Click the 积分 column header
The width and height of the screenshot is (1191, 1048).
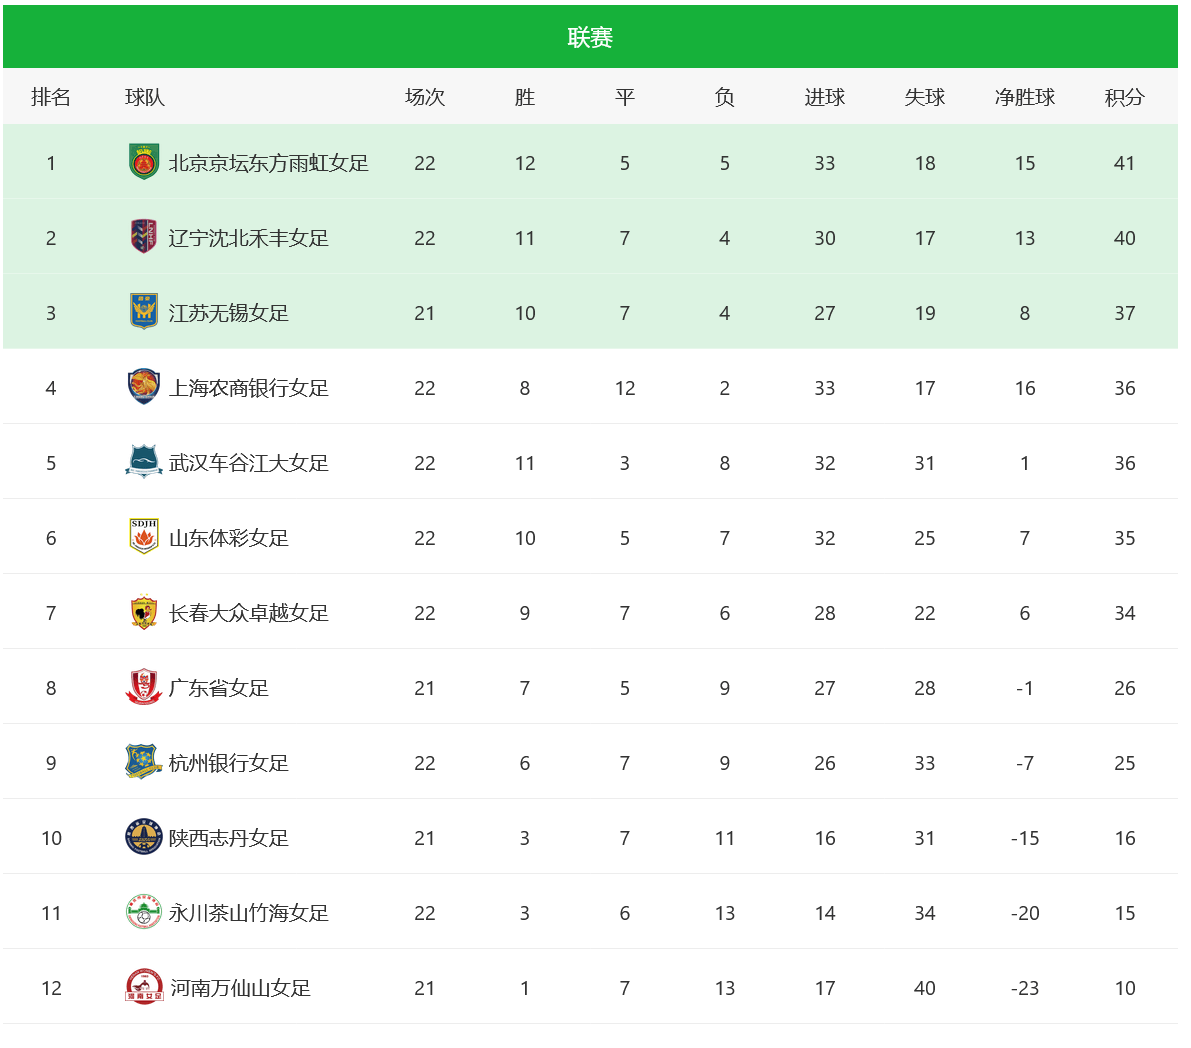tap(1124, 97)
